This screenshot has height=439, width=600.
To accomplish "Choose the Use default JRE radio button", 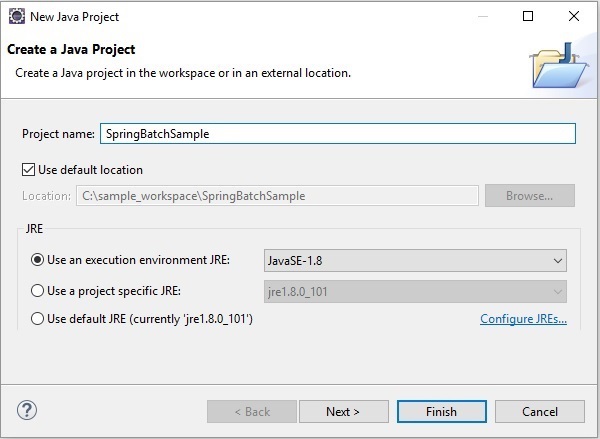I will click(x=38, y=319).
